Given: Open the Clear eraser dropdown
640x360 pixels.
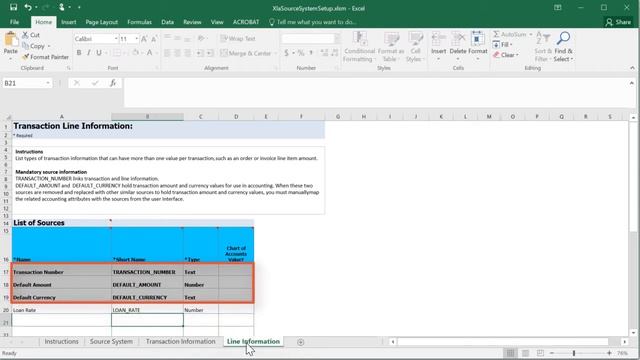Looking at the screenshot, I should point(505,55).
